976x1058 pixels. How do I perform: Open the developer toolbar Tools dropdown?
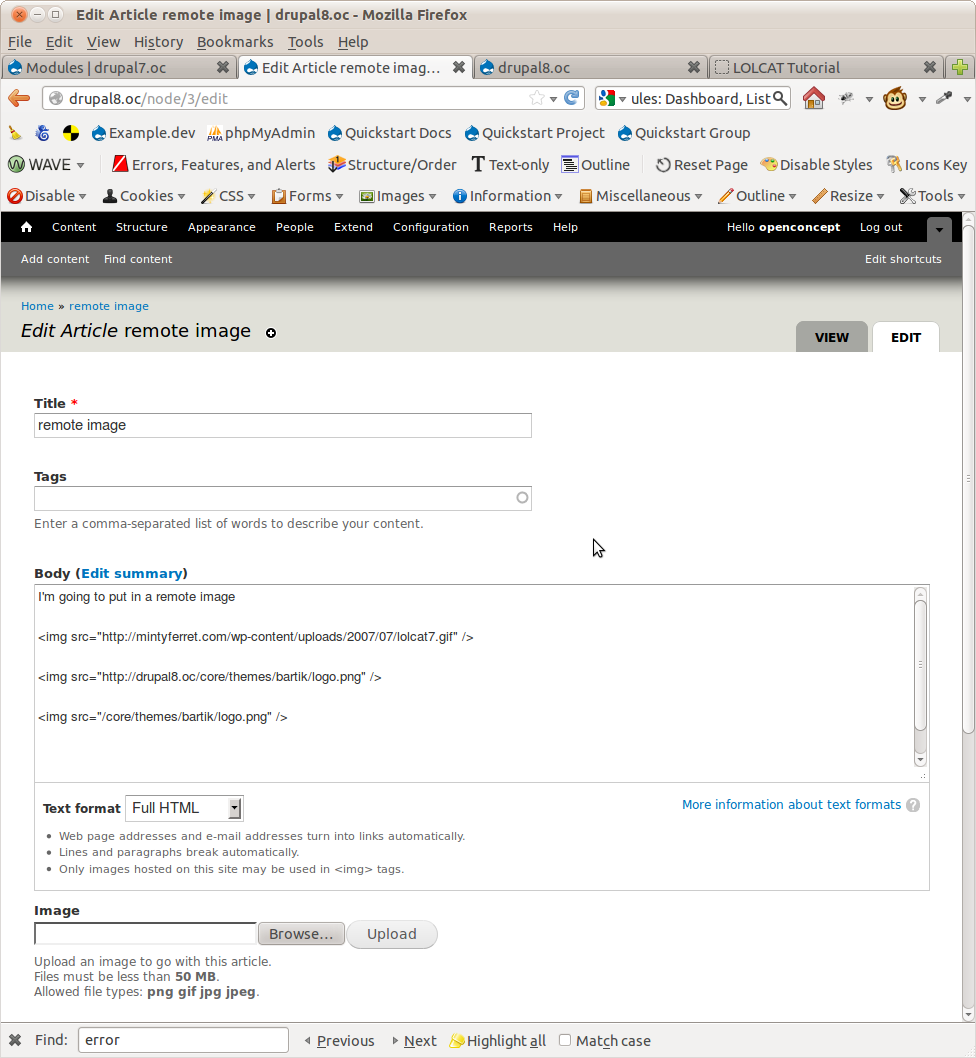pos(933,196)
